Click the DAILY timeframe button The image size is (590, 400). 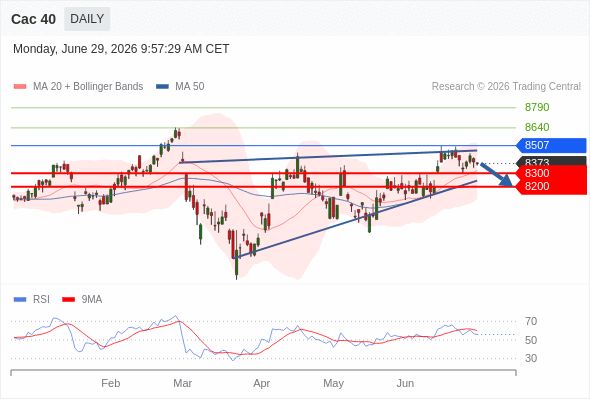coord(87,19)
